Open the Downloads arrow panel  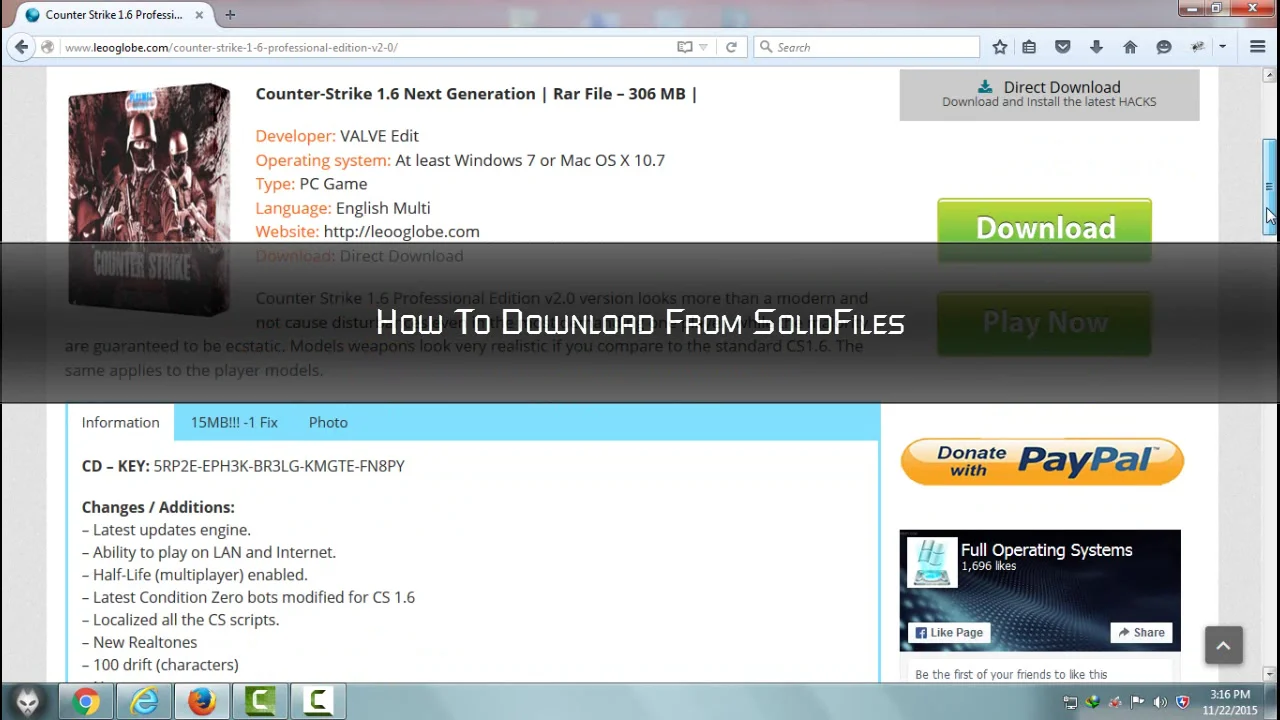pyautogui.click(x=1096, y=47)
